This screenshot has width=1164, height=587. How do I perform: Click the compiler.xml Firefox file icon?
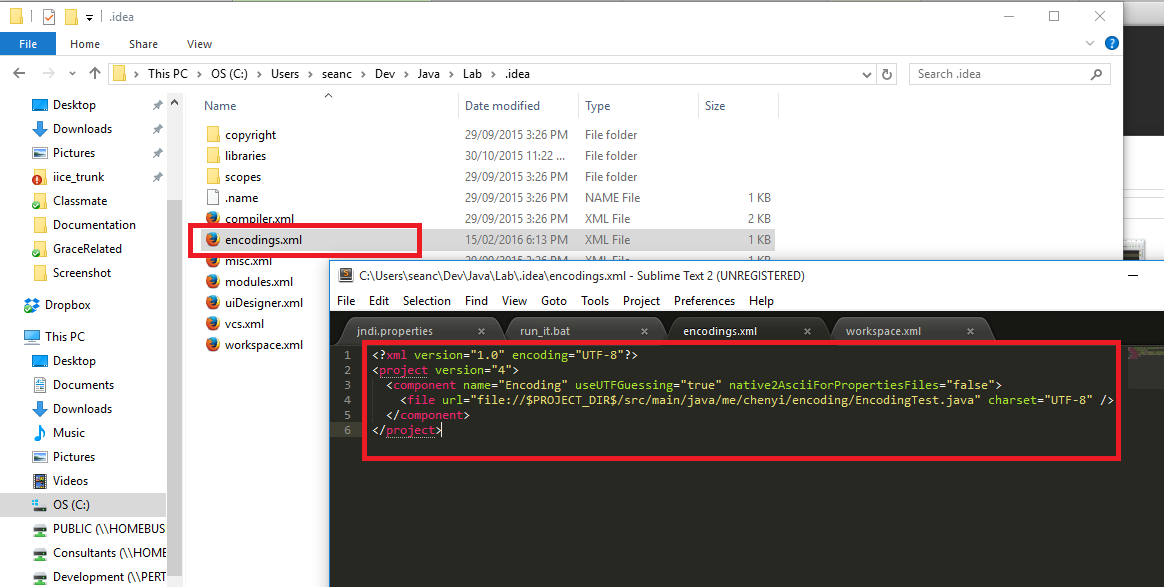tap(213, 218)
